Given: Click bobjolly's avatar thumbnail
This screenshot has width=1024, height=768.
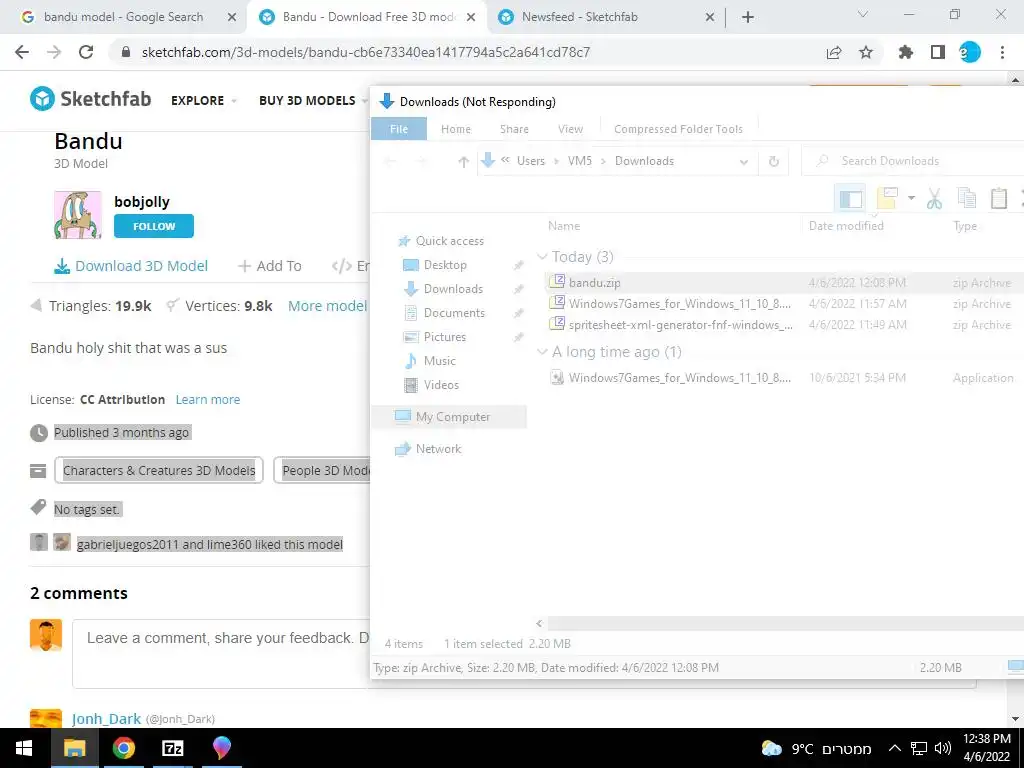Looking at the screenshot, I should (x=78, y=215).
